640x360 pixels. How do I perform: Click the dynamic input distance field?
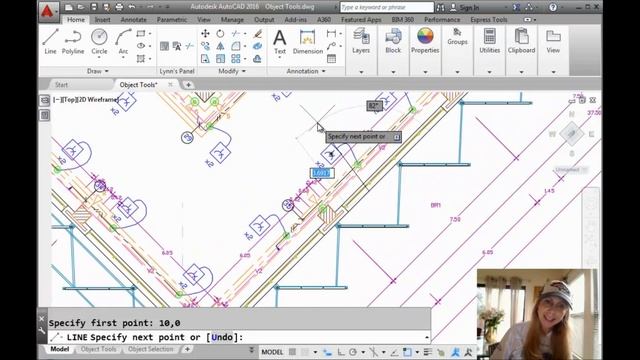click(322, 173)
